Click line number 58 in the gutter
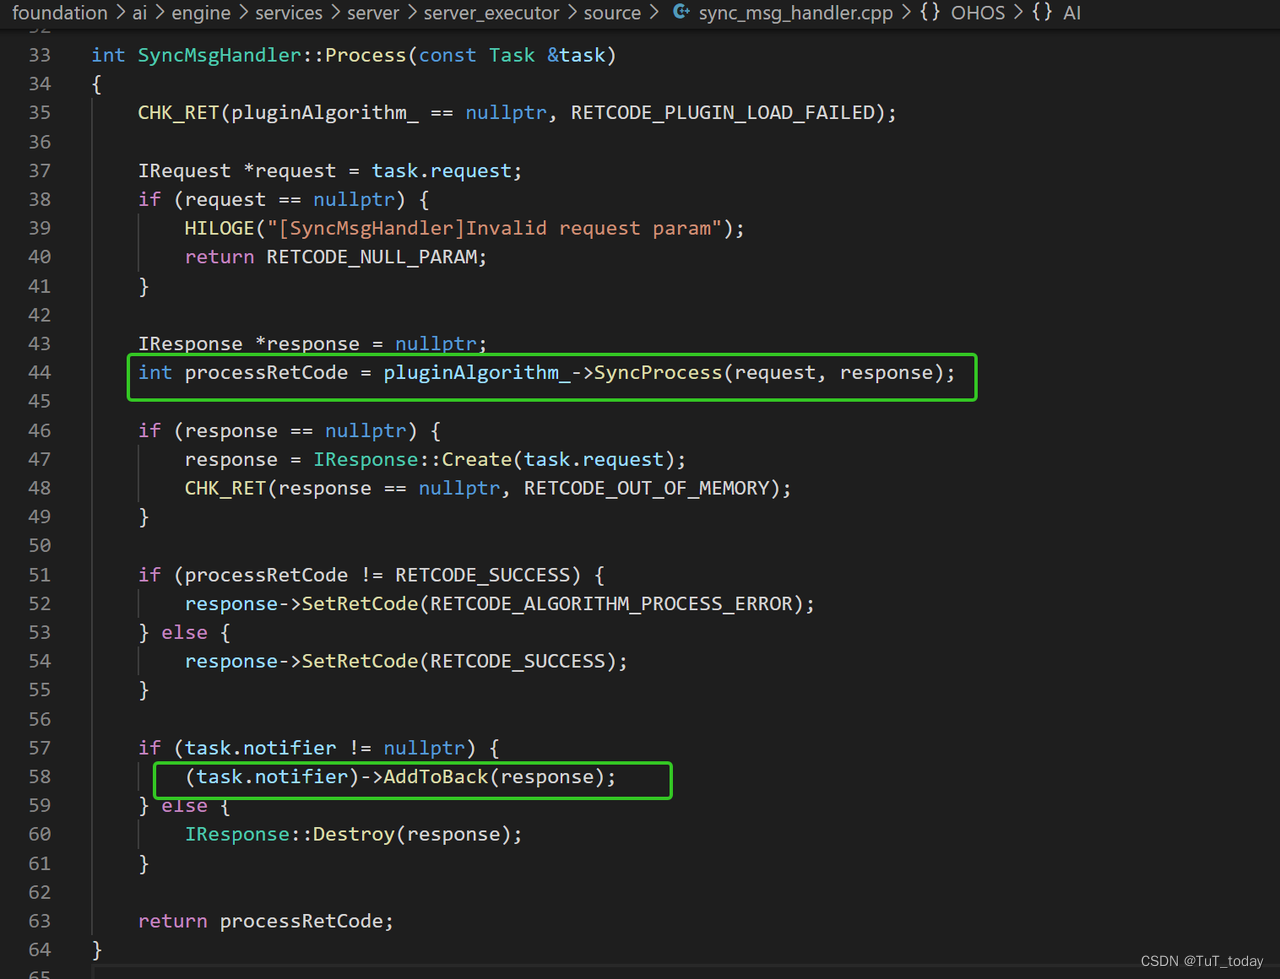Screen dimensions: 1280x979 pyautogui.click(x=40, y=776)
